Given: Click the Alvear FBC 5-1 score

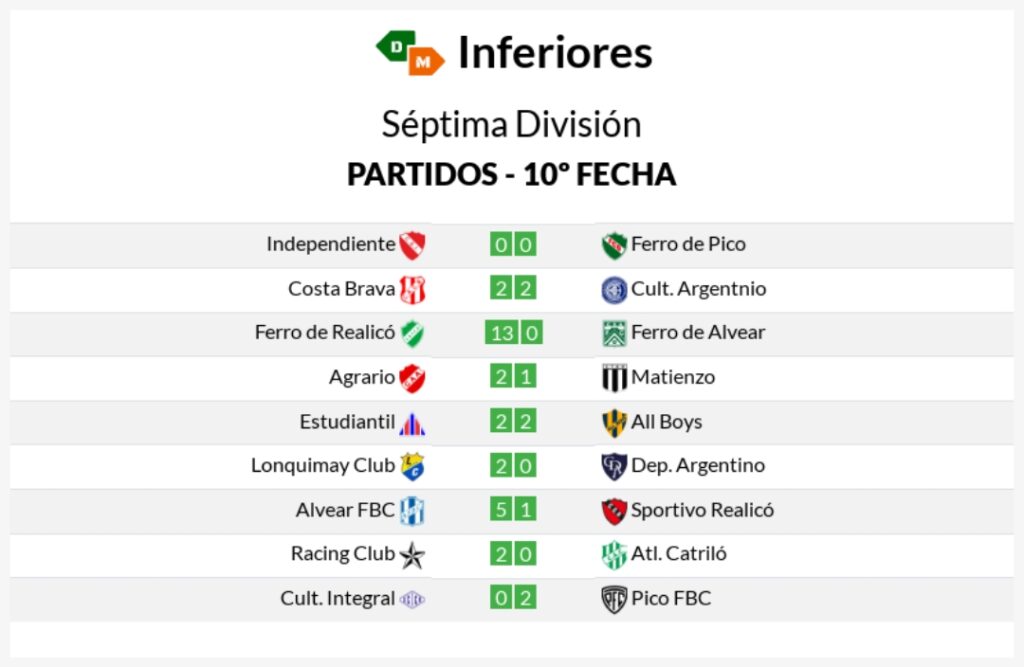Looking at the screenshot, I should (514, 510).
